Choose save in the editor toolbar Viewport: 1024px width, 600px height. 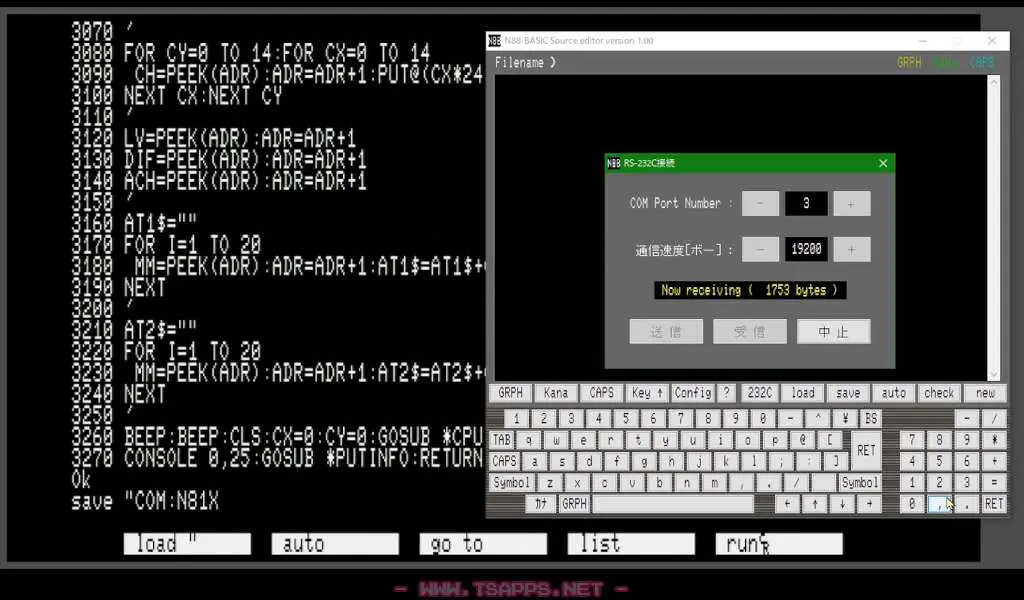(x=848, y=393)
